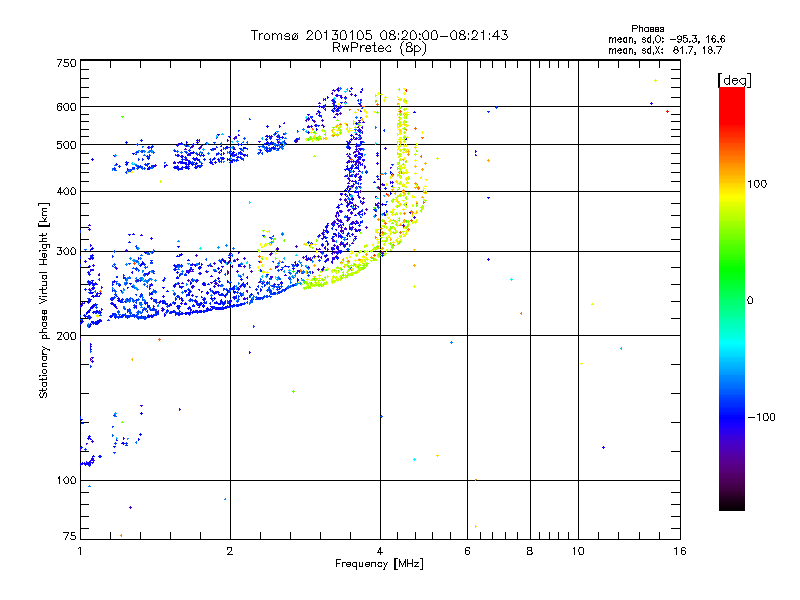Select the mean, sd,X phase statistics line
This screenshot has height=600, width=800.
[x=665, y=51]
